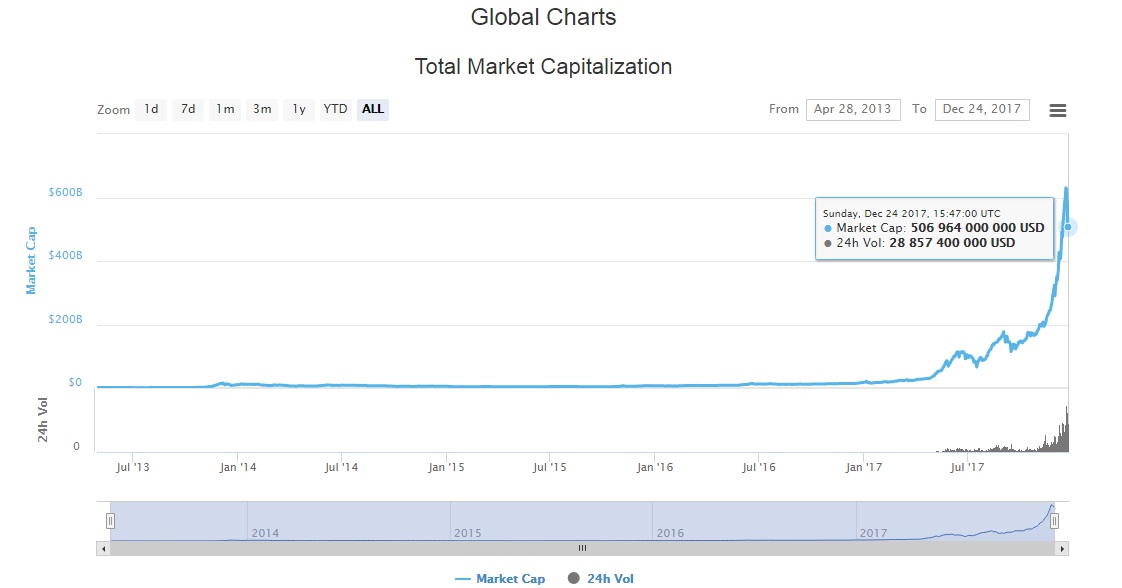Toggle Market Cap series in legend
The height and width of the screenshot is (588, 1122).
(x=500, y=579)
